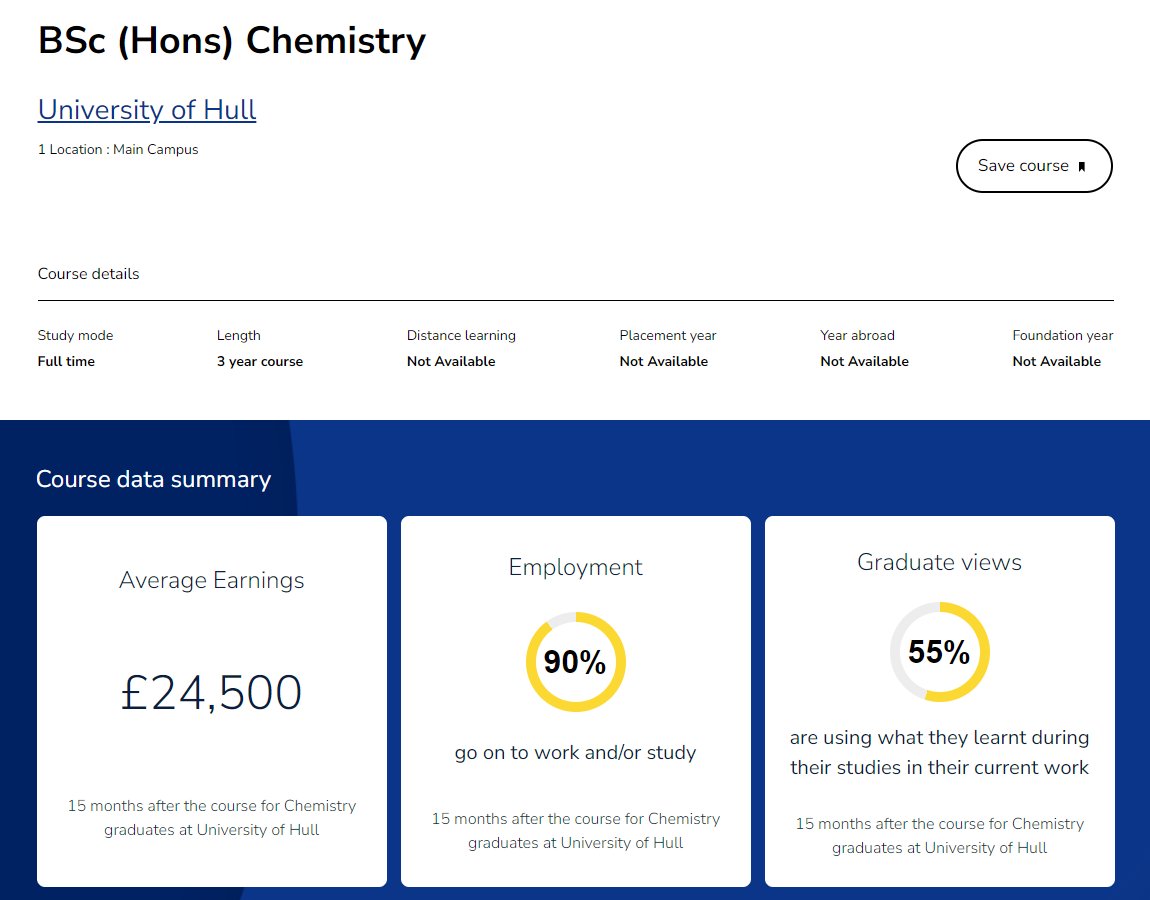Click the Distance learning label
This screenshot has width=1150, height=900.
[x=461, y=335]
